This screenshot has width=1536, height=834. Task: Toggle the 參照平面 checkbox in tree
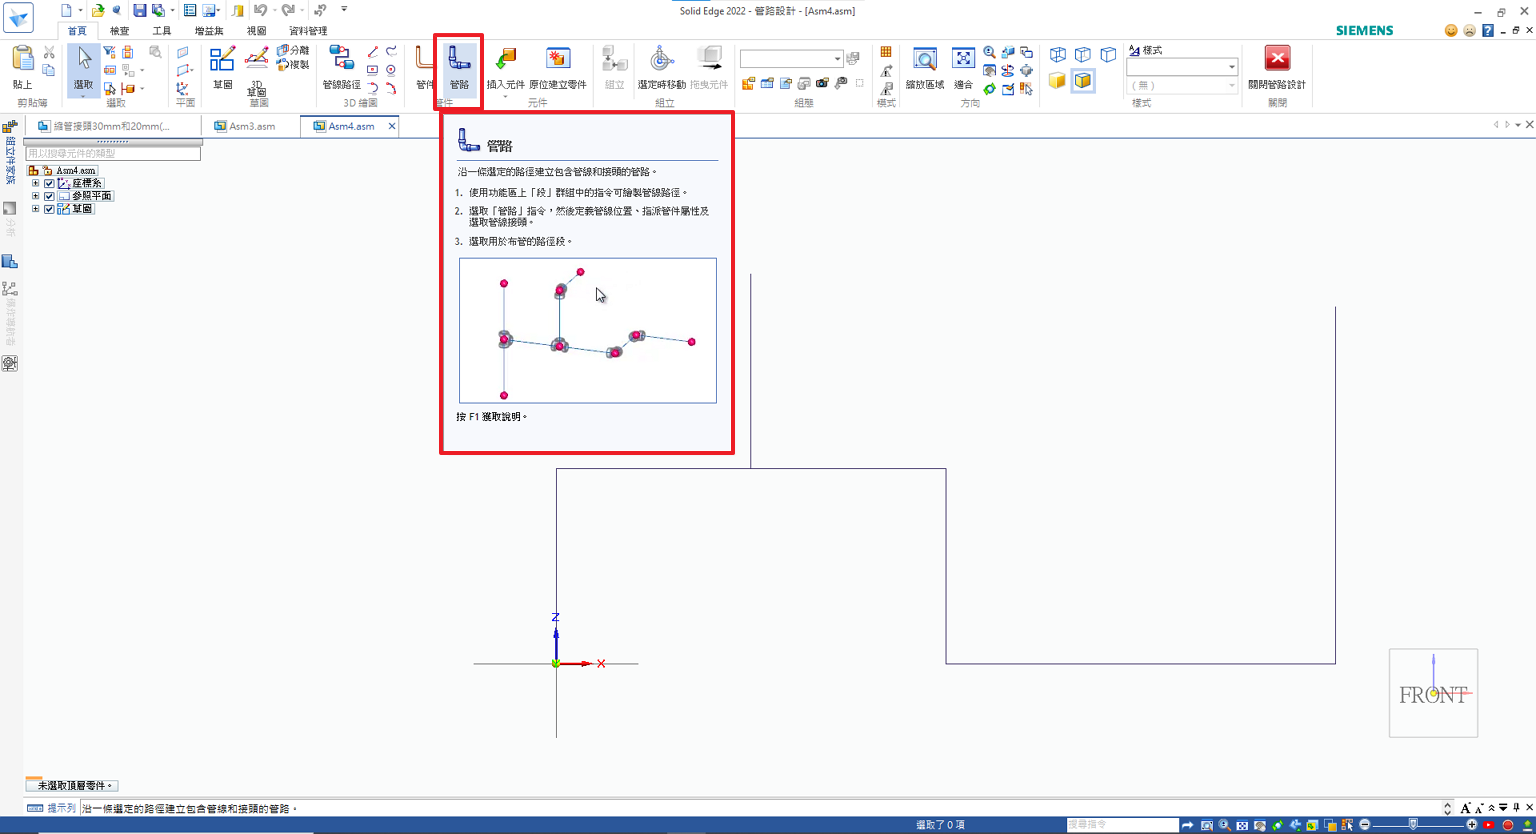tap(49, 196)
